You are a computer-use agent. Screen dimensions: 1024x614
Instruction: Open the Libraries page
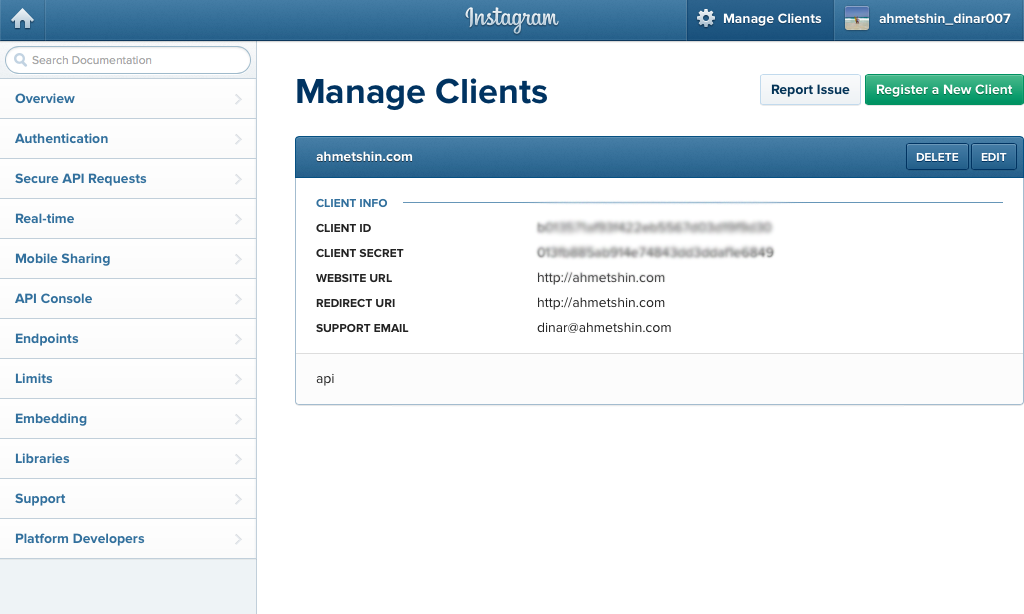click(x=128, y=459)
